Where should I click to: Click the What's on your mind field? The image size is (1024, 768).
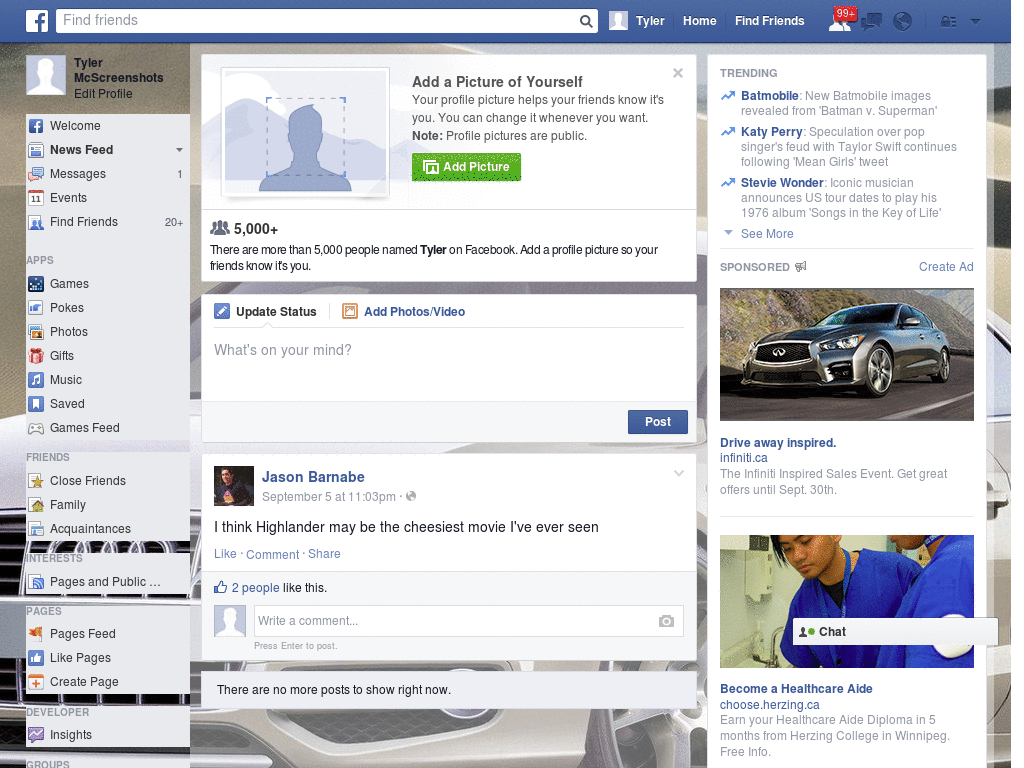(x=449, y=364)
